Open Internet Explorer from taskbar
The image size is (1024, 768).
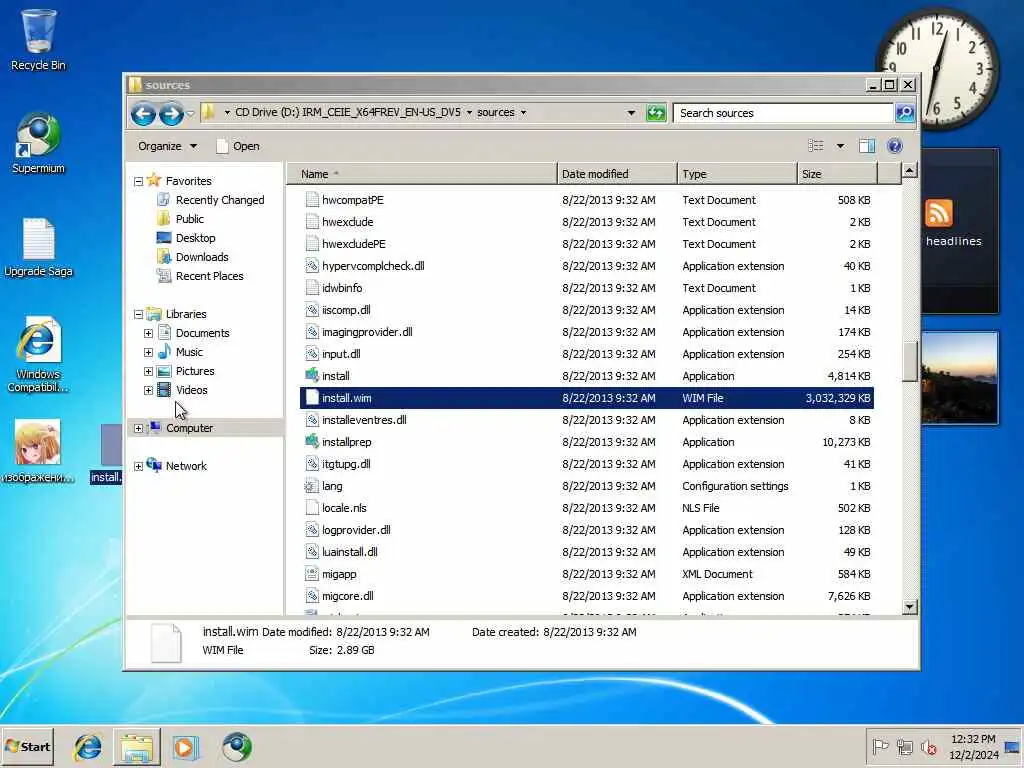coord(88,747)
